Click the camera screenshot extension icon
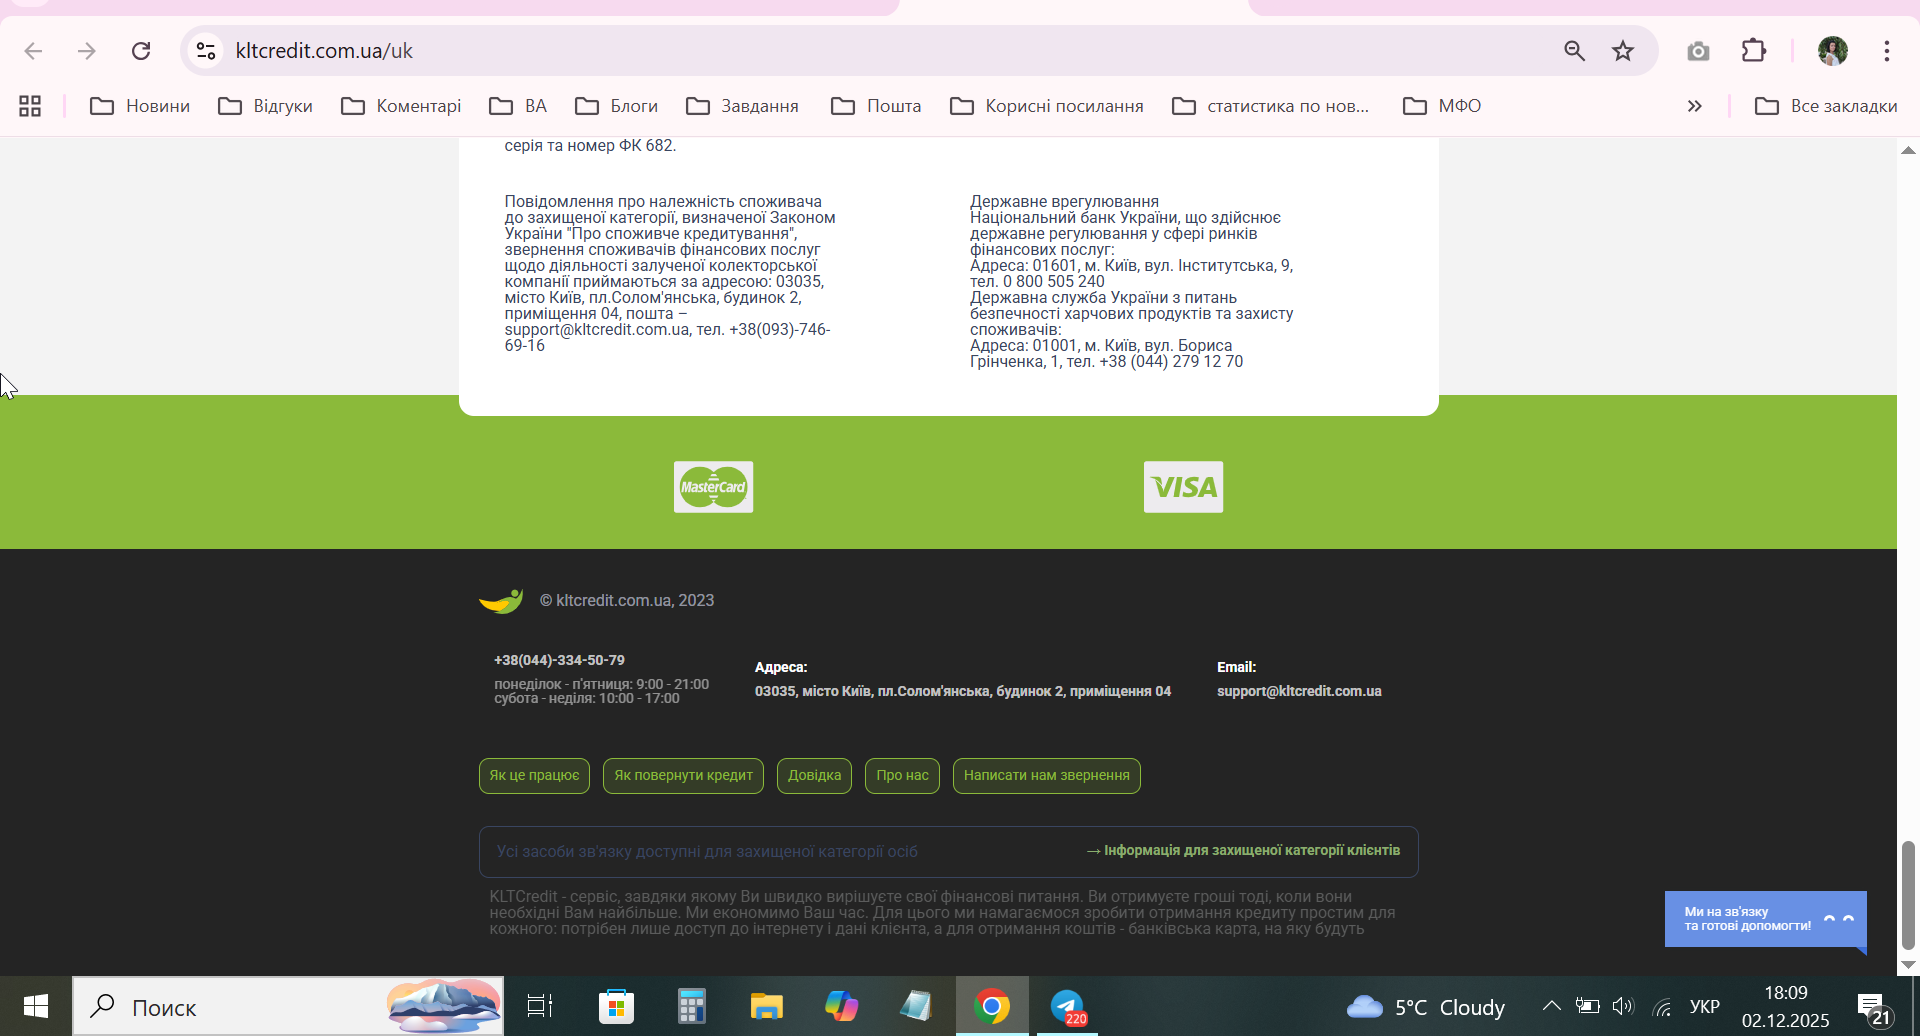 coord(1698,51)
